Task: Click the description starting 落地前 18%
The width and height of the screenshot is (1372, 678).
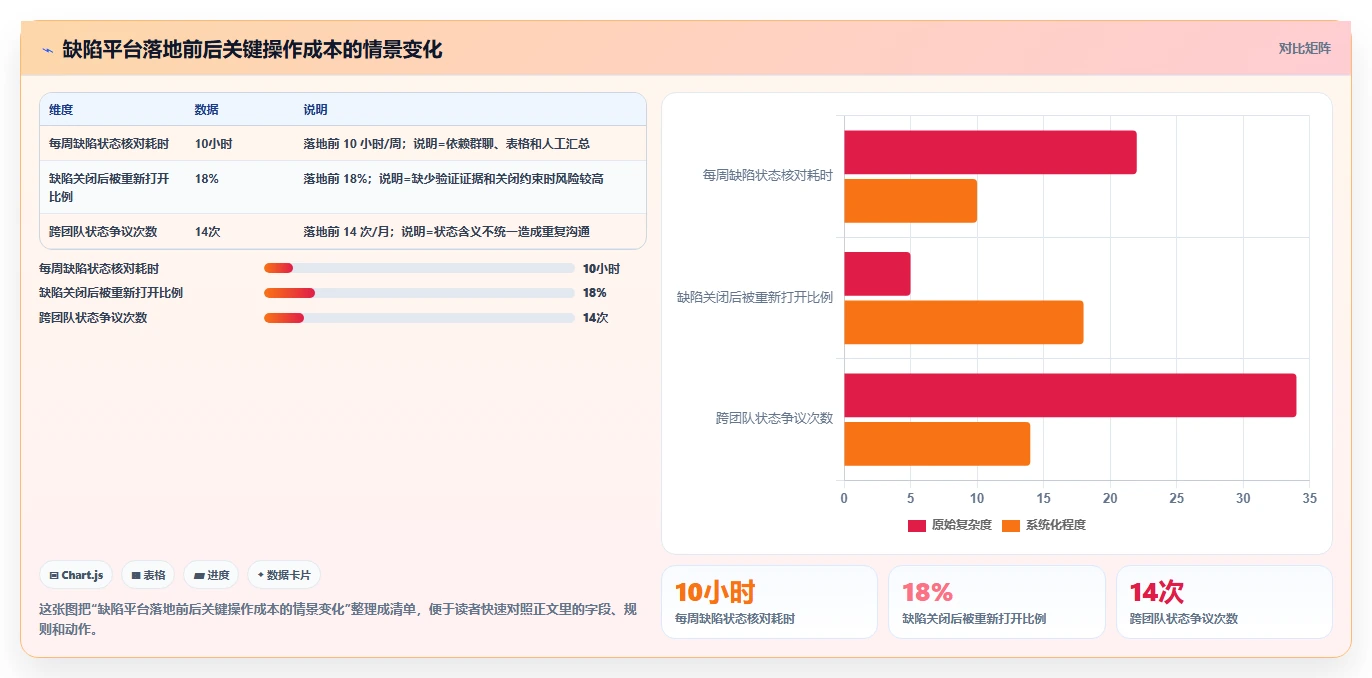Action: pyautogui.click(x=453, y=179)
